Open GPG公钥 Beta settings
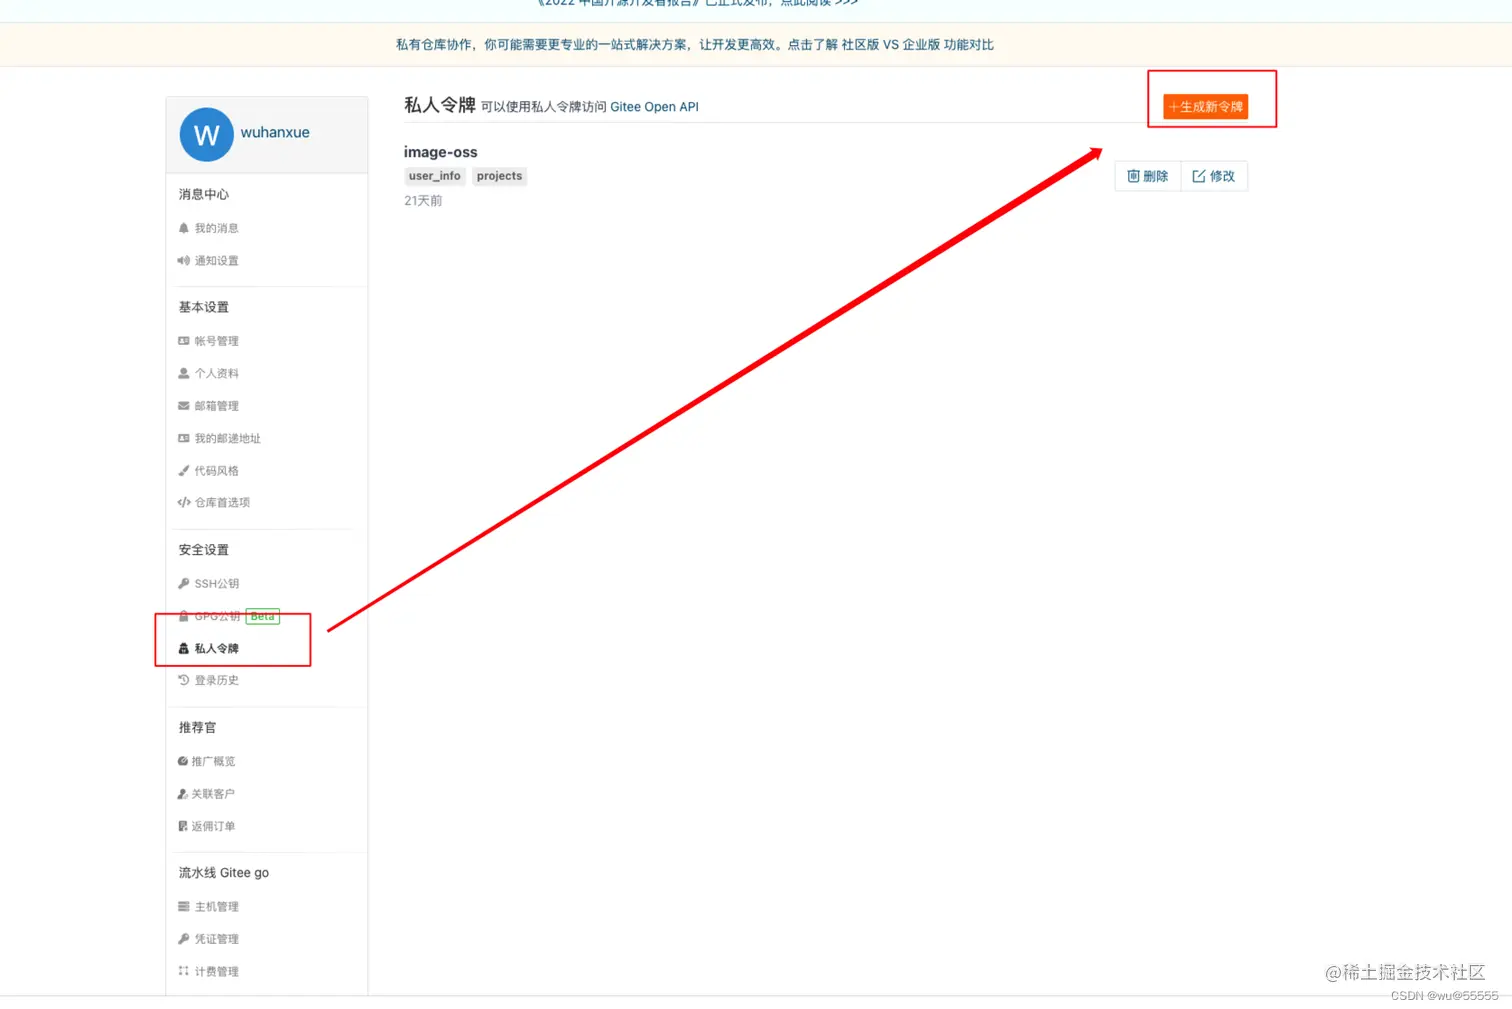 (x=236, y=616)
